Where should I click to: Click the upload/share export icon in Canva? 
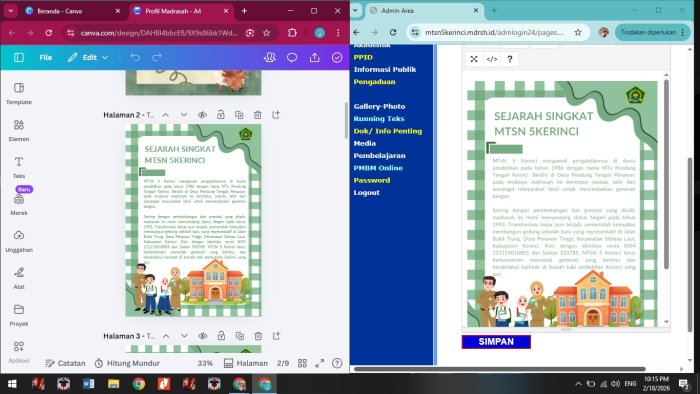315,58
